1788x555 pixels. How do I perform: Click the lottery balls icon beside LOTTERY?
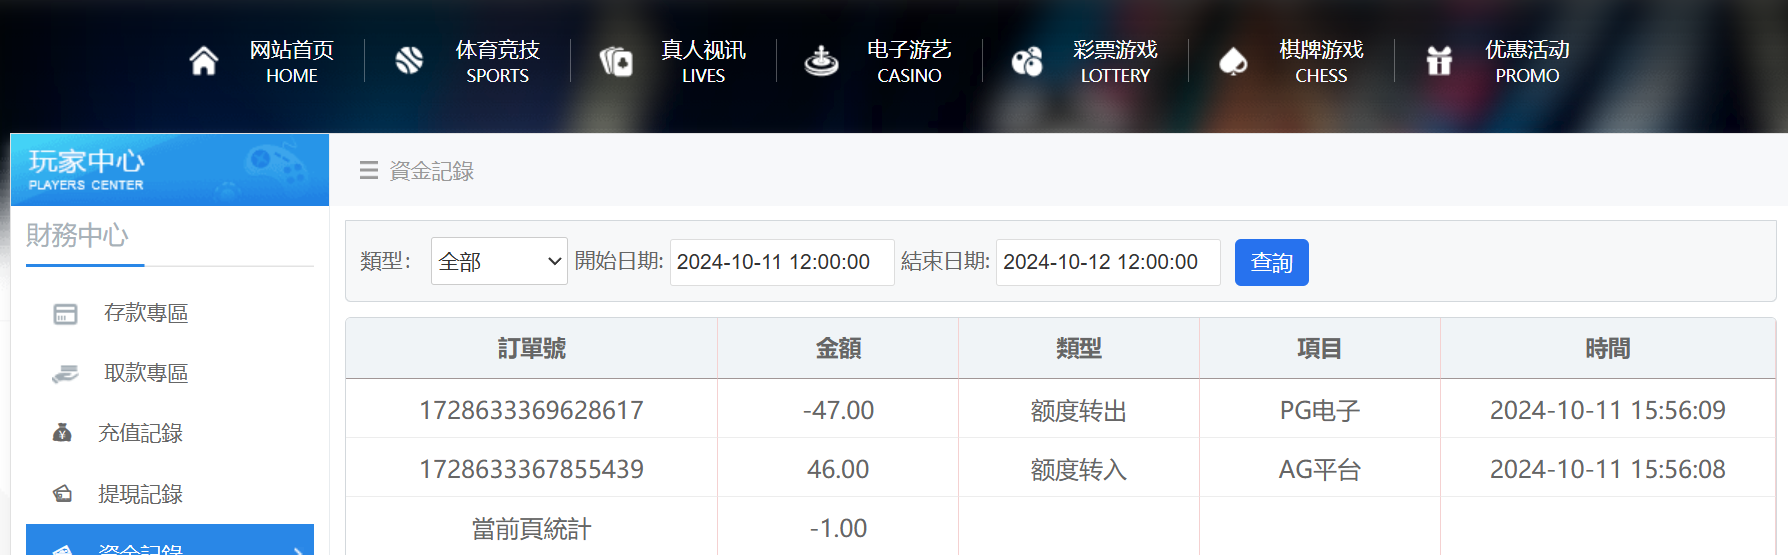click(1027, 62)
